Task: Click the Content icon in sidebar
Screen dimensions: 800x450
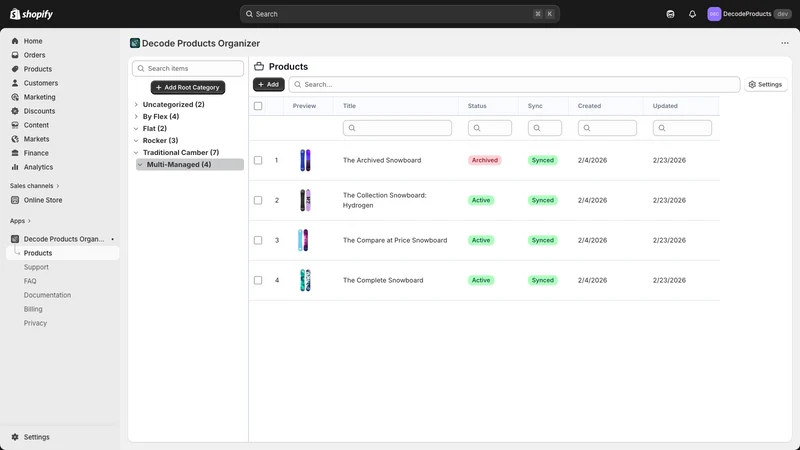Action: [15, 125]
